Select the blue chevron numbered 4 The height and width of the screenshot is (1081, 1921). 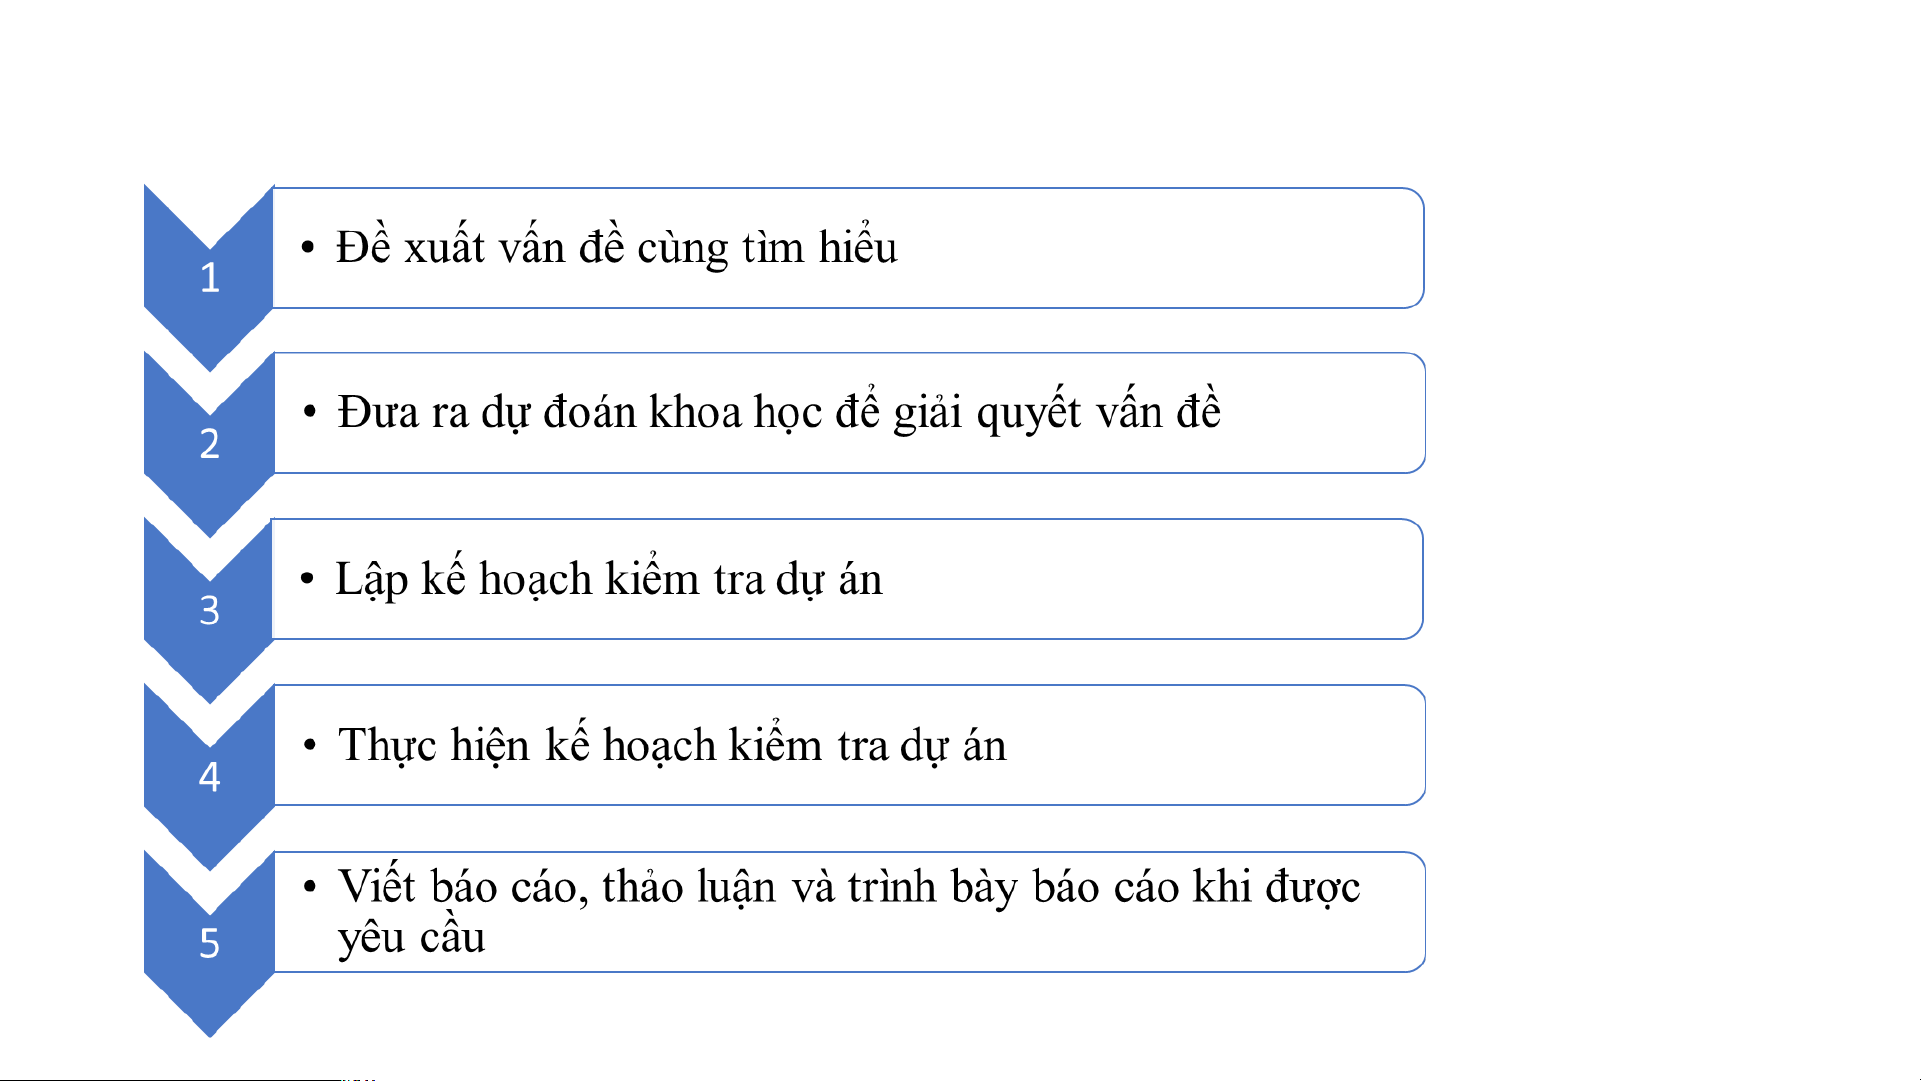tap(209, 776)
